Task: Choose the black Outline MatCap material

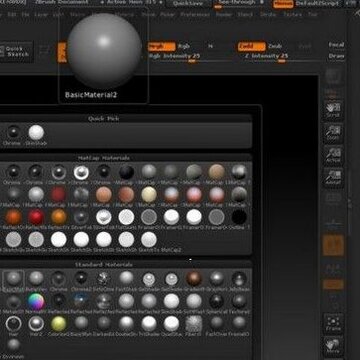Action: [239, 217]
